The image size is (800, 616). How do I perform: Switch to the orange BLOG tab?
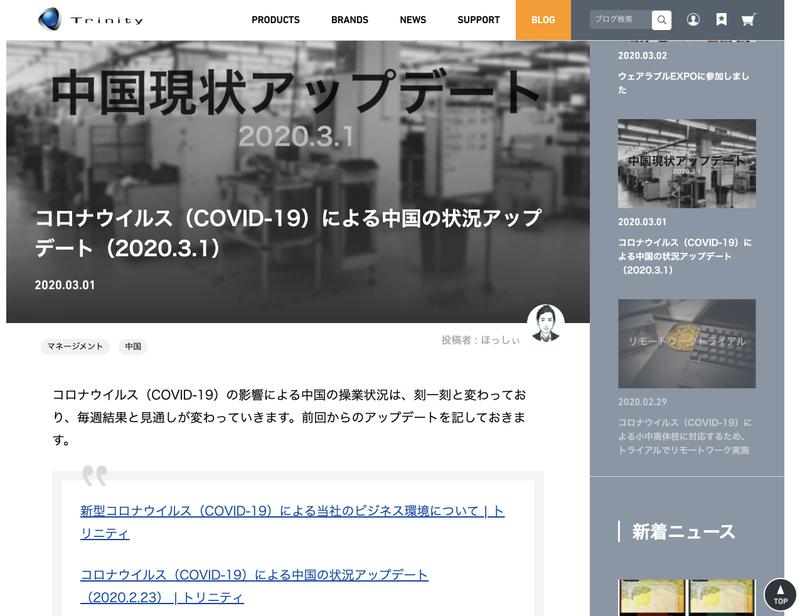click(542, 19)
